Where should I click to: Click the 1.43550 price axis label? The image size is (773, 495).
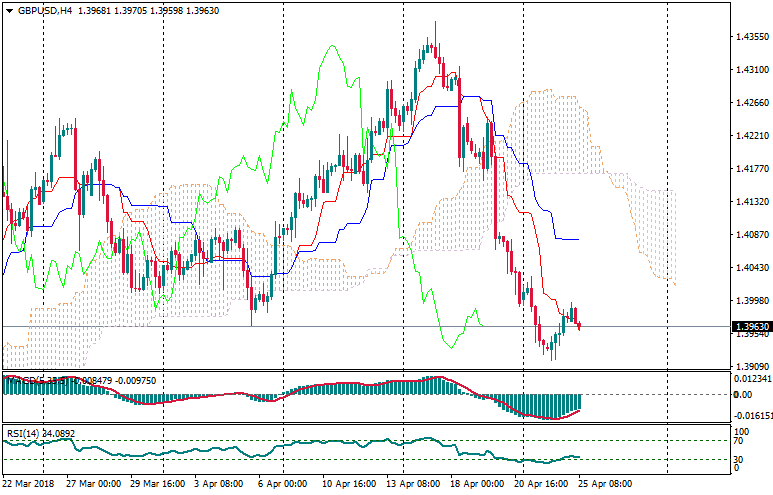pyautogui.click(x=750, y=37)
